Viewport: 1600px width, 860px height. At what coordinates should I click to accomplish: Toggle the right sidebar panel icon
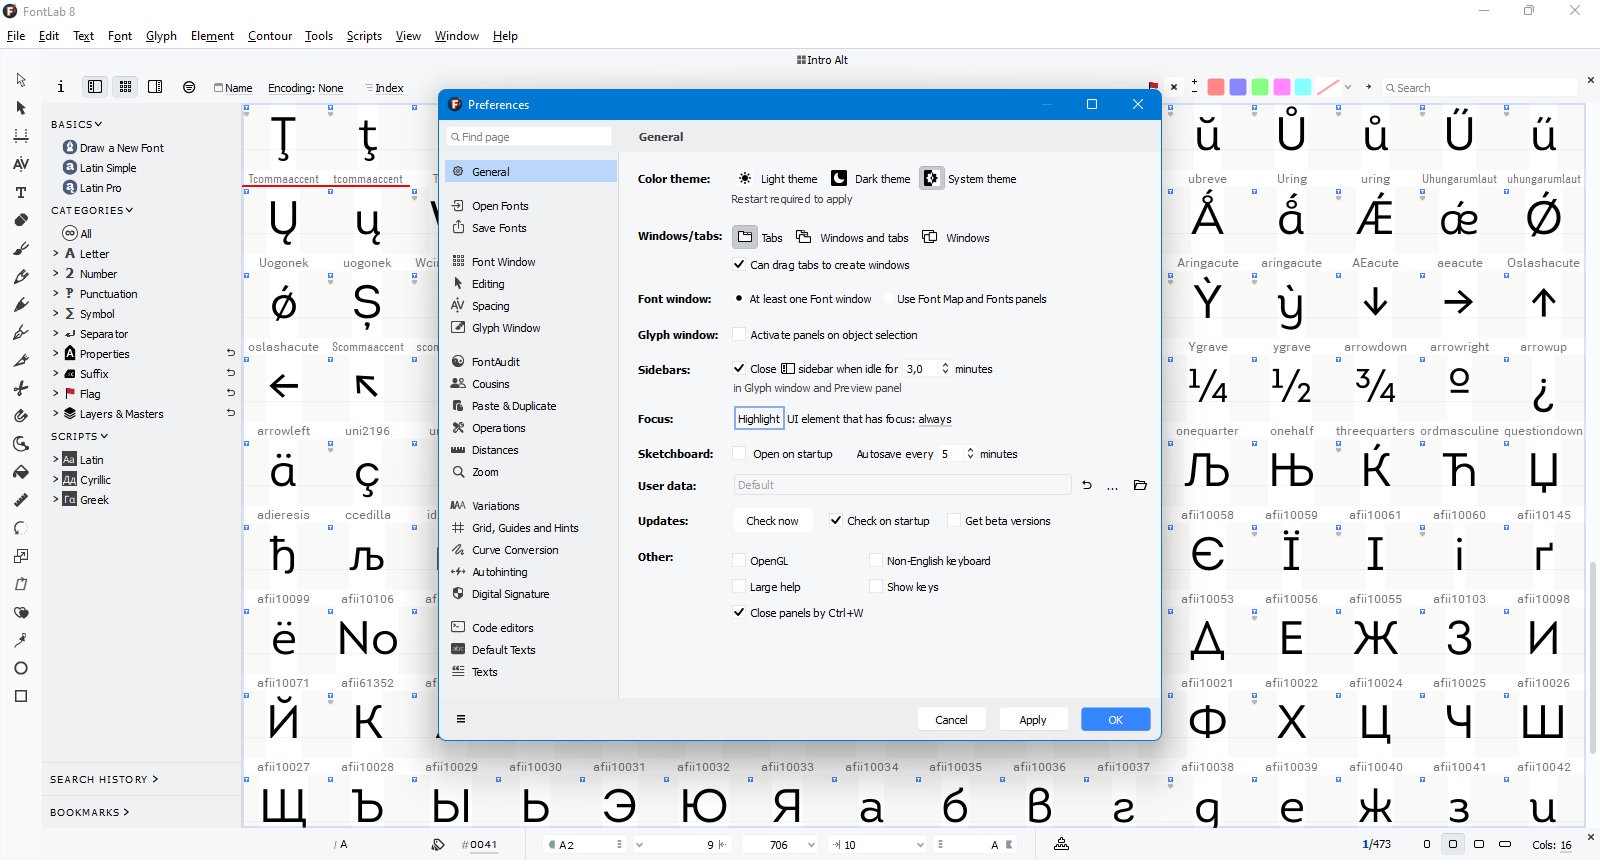coord(155,87)
